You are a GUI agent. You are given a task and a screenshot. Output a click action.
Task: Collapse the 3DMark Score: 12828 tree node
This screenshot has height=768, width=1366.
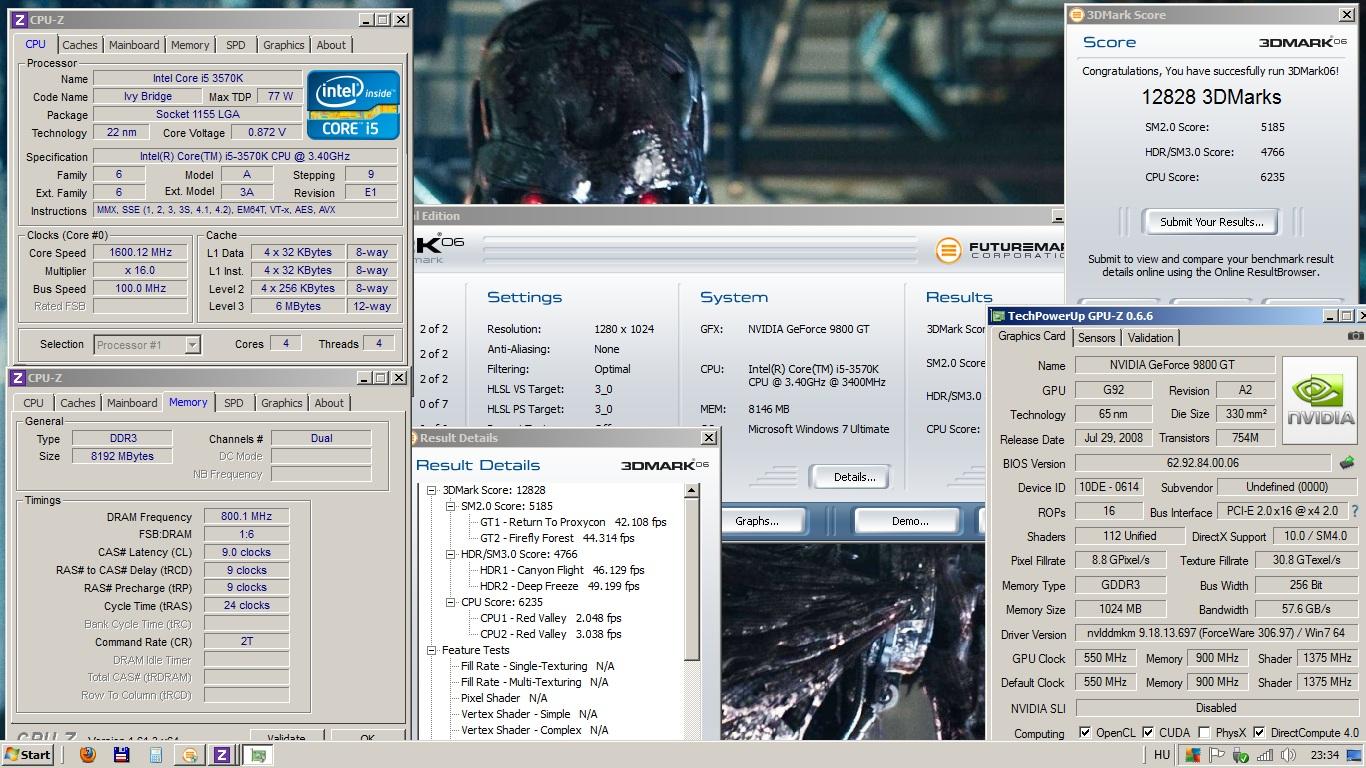coord(432,490)
